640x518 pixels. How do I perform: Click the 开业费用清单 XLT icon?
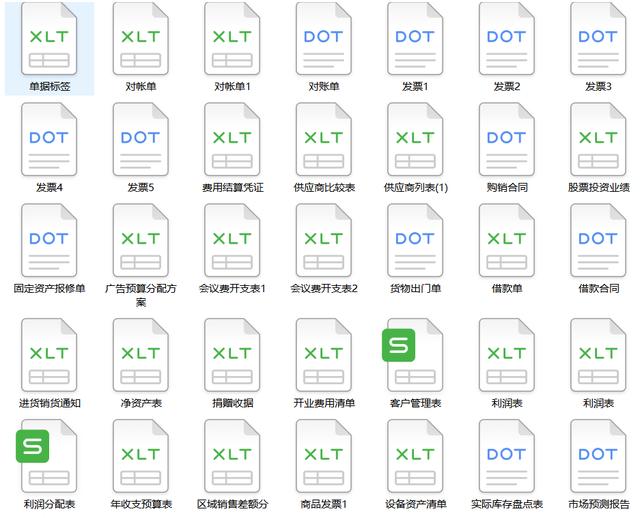323,355
